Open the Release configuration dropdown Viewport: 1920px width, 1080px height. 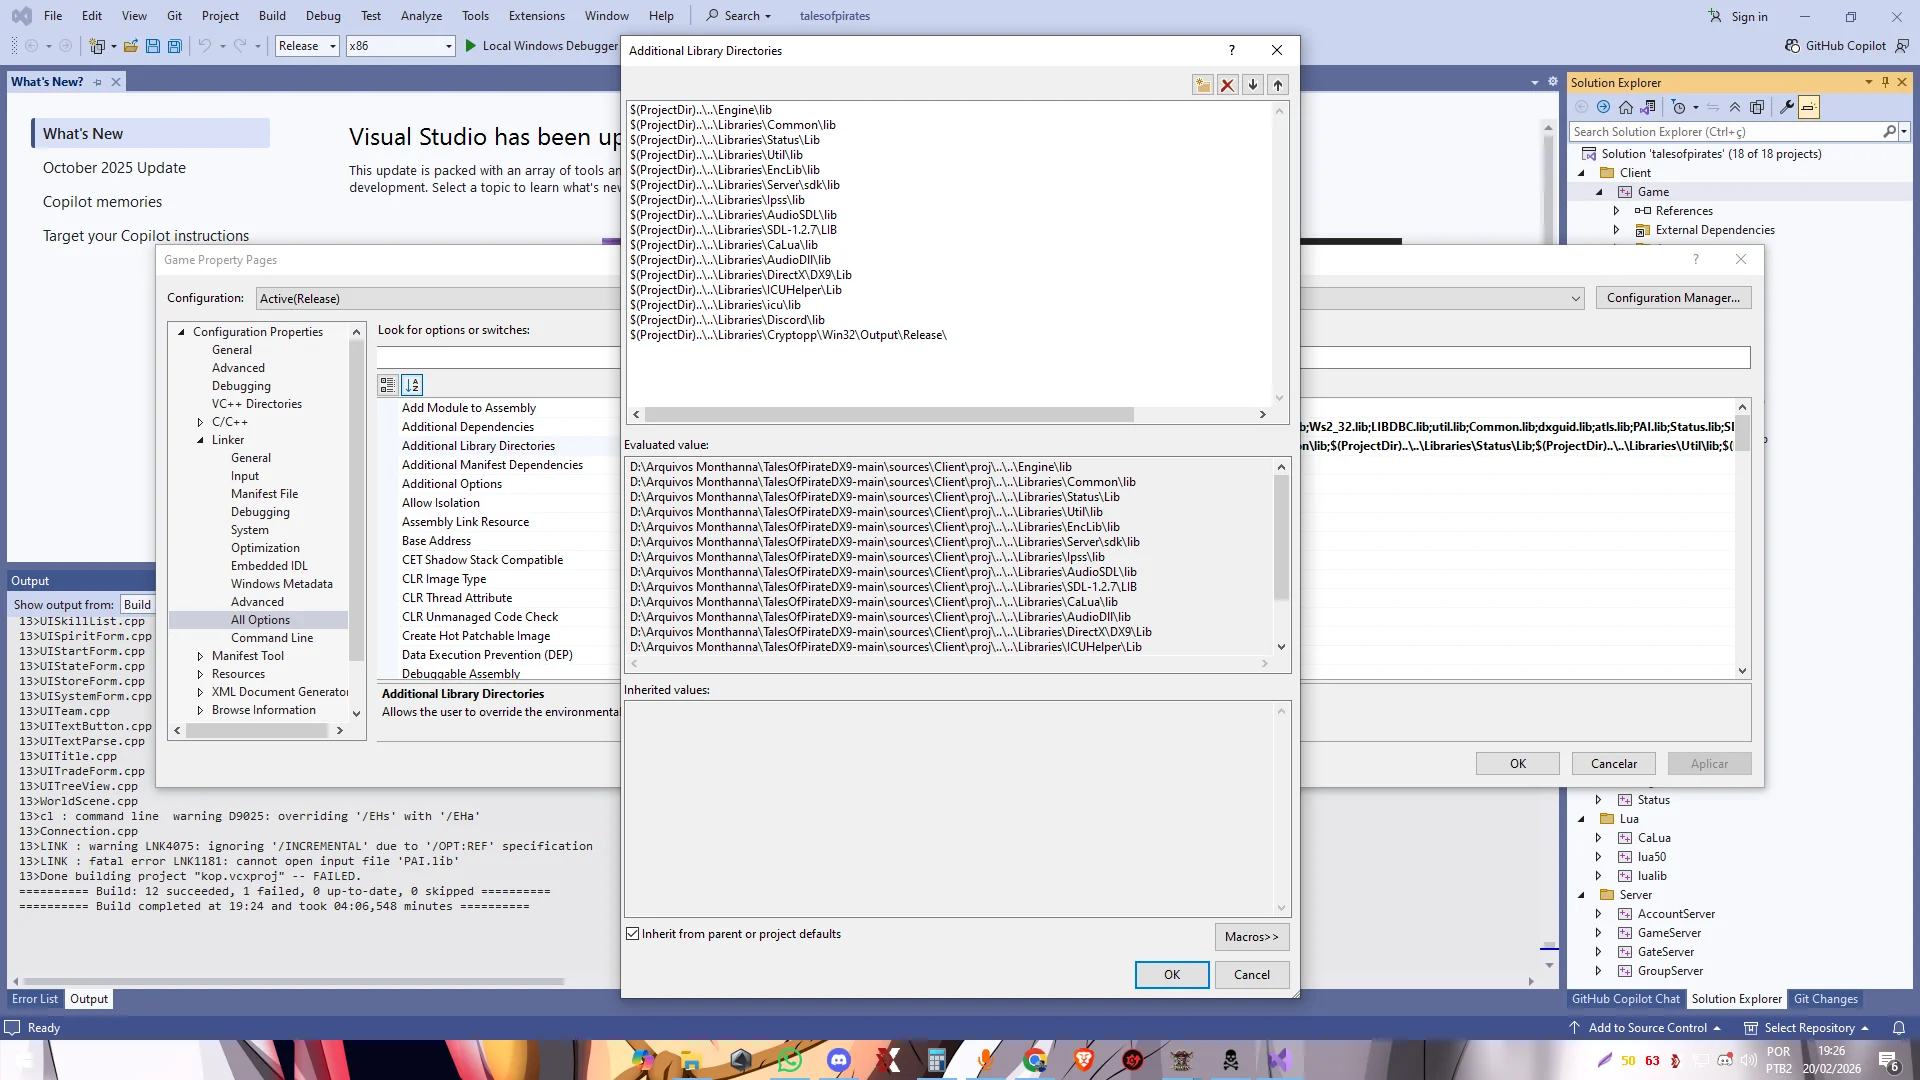click(308, 46)
